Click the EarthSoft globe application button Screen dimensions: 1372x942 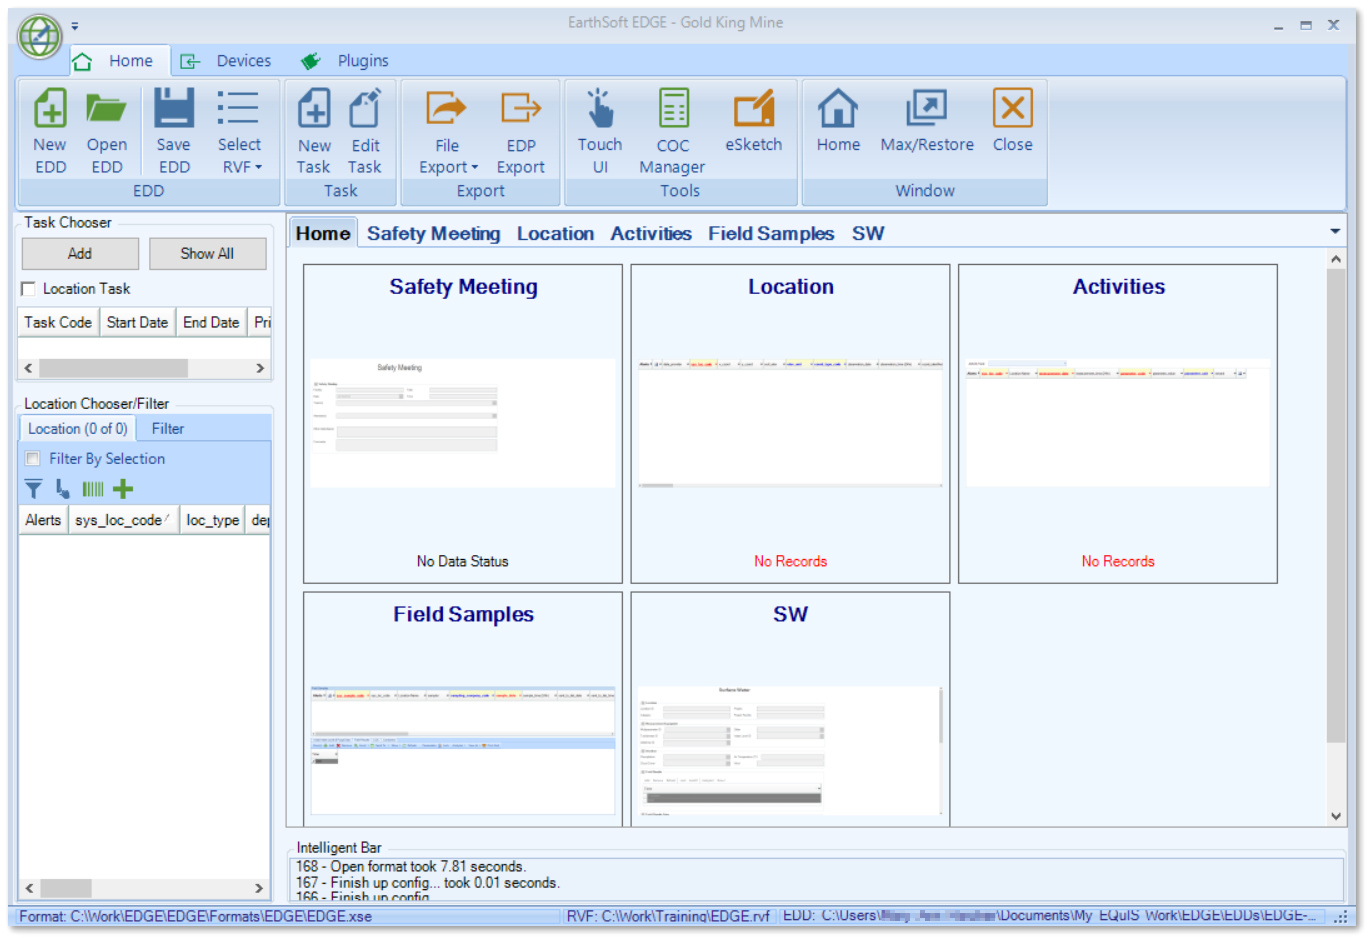(40, 37)
